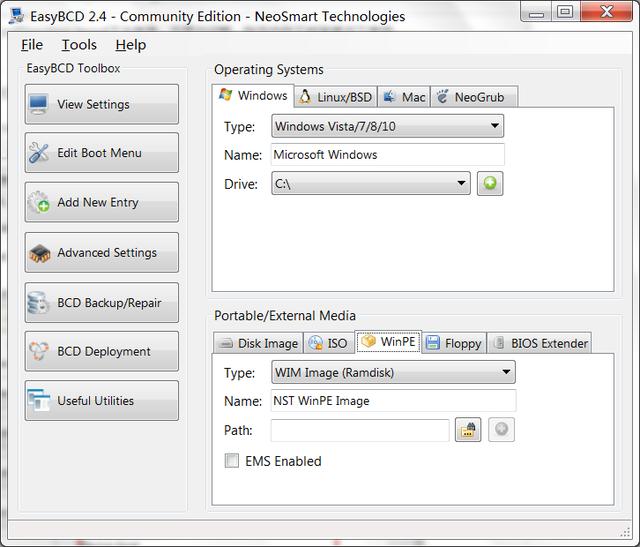Viewport: 640px width, 547px height.
Task: Select the WinPE tab
Action: 388,342
